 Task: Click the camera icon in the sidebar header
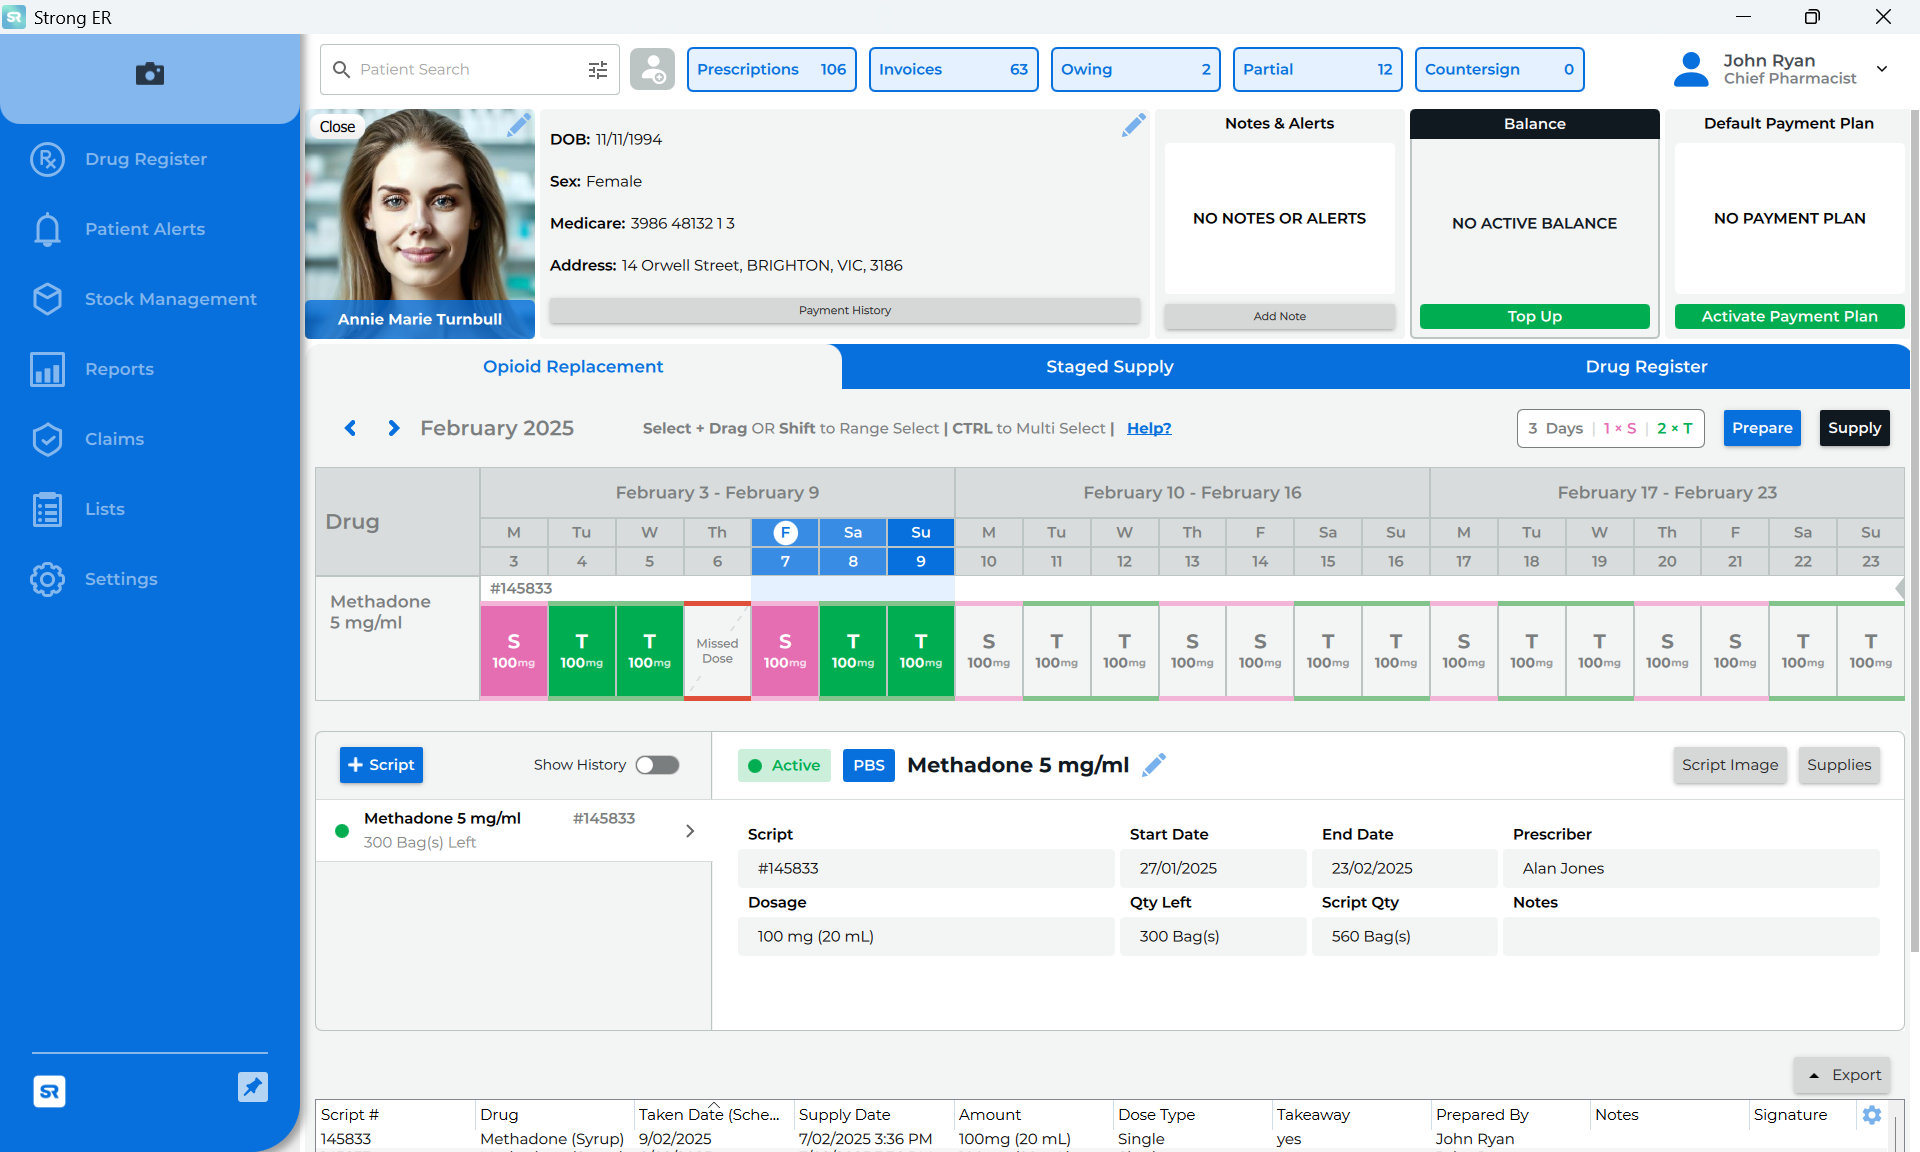tap(150, 73)
